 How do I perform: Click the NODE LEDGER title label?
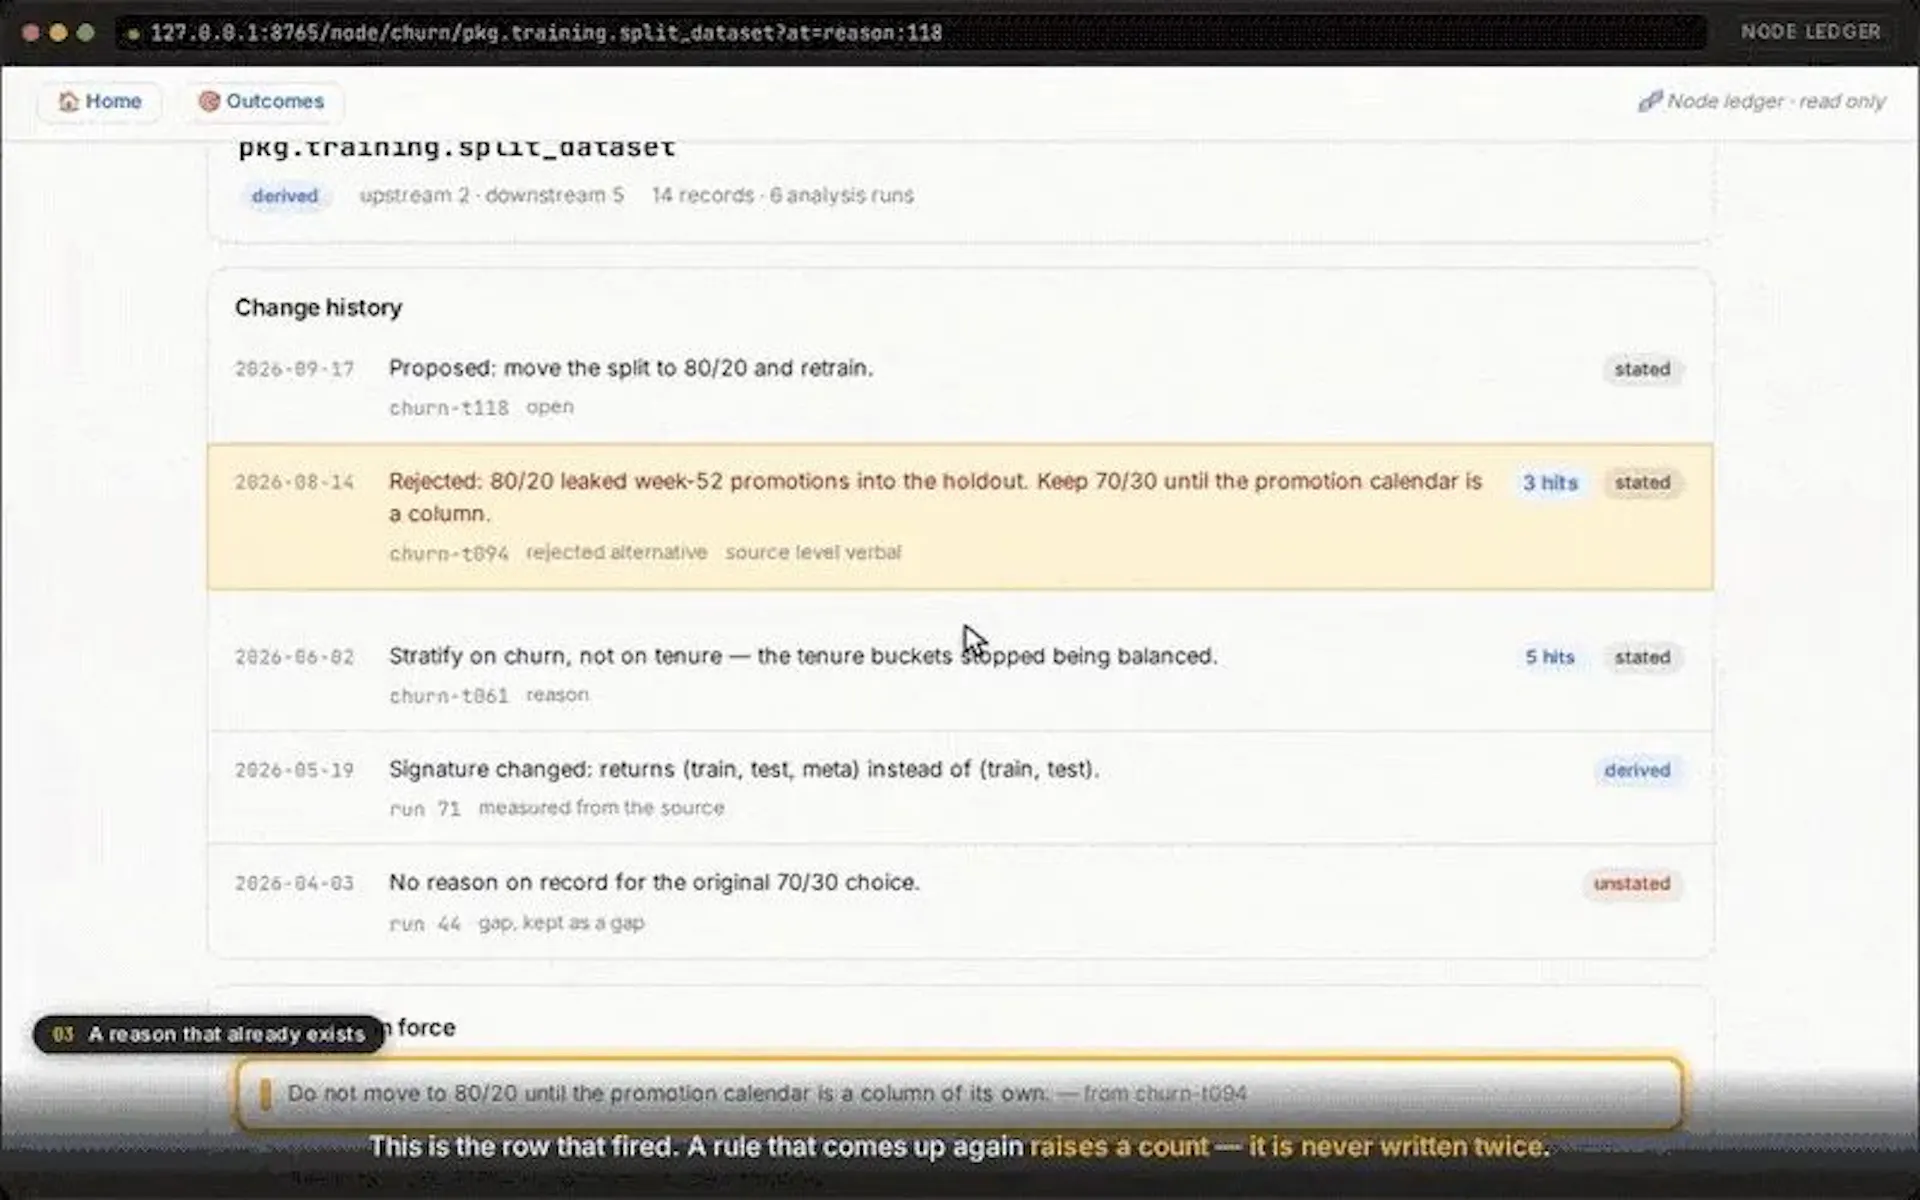[x=1811, y=32]
